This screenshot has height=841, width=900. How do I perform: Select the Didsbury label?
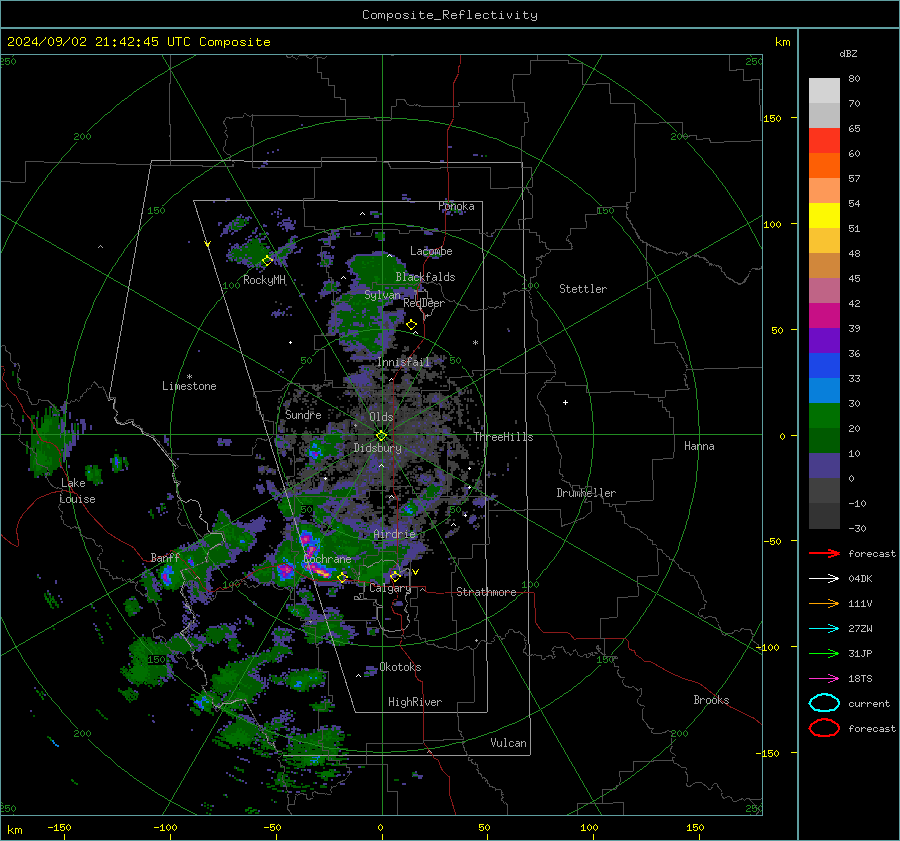(x=377, y=448)
